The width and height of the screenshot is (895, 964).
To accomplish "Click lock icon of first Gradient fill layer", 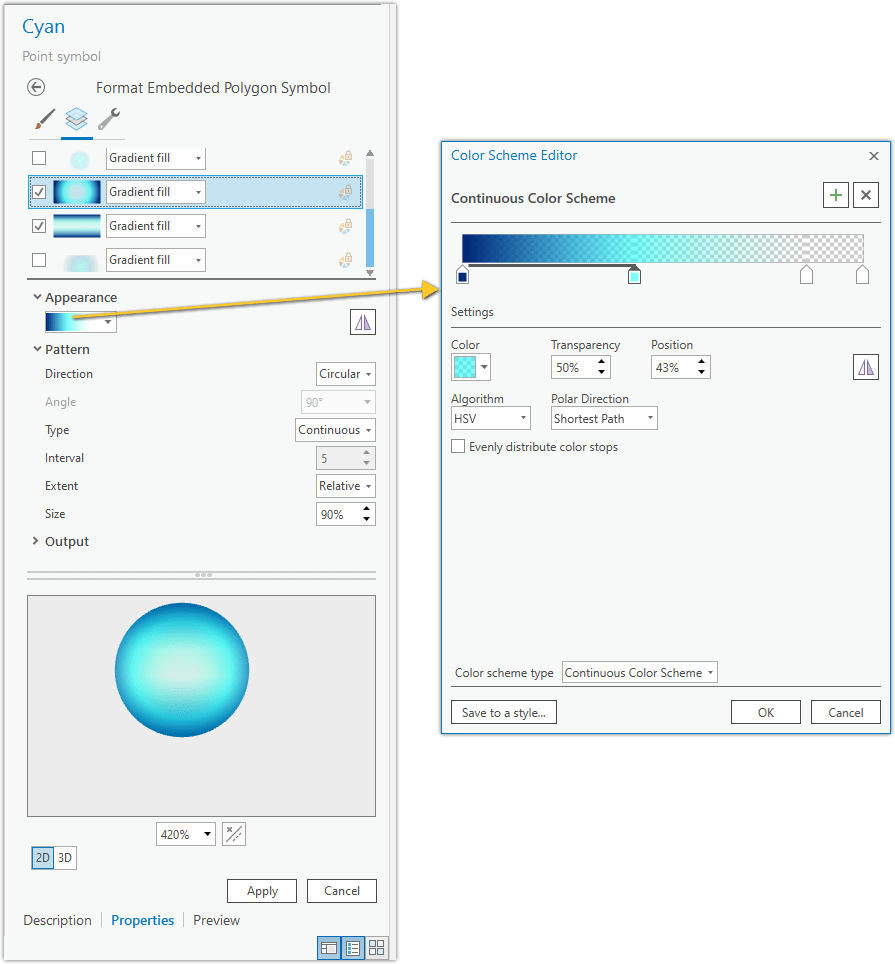I will [345, 159].
